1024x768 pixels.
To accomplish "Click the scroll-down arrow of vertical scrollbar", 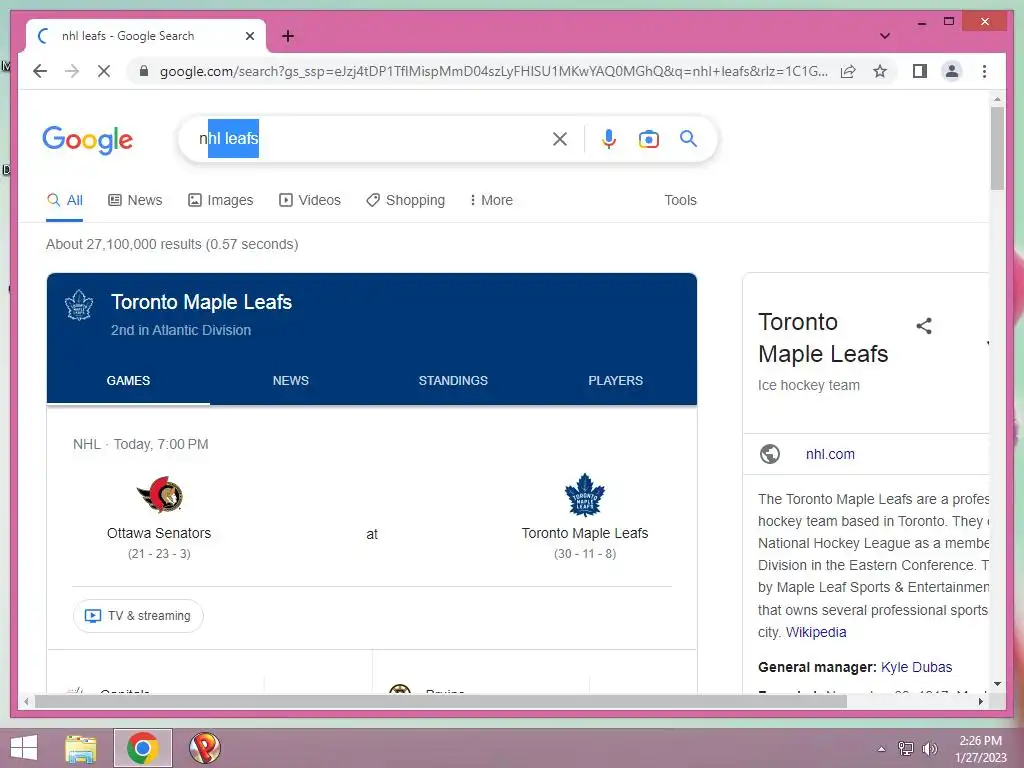I will pyautogui.click(x=997, y=684).
